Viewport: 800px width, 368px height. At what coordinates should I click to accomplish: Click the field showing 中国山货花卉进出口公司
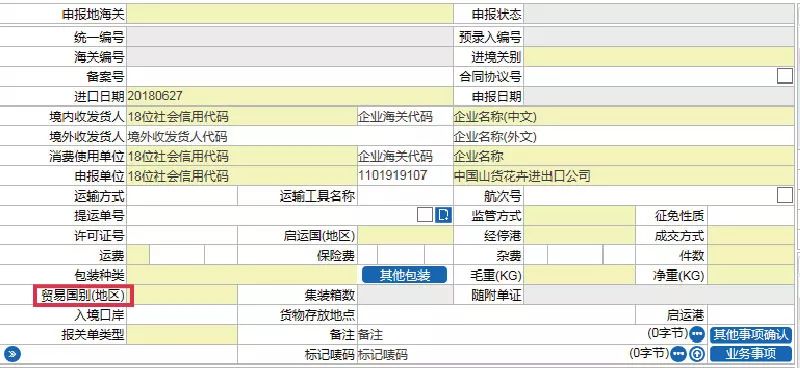coord(624,176)
